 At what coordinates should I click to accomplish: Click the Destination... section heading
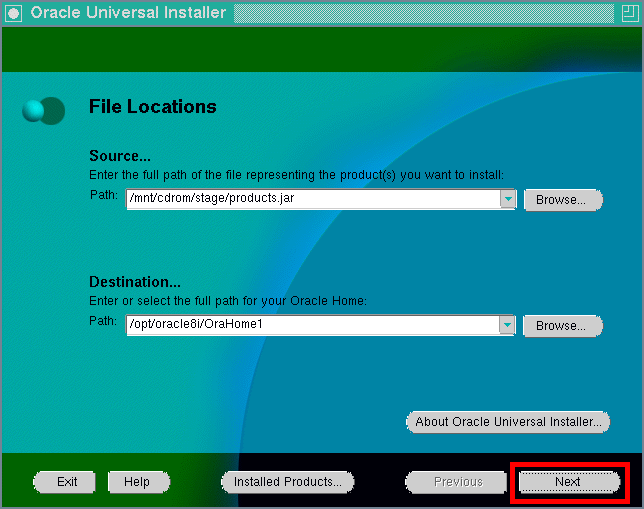pyautogui.click(x=136, y=282)
